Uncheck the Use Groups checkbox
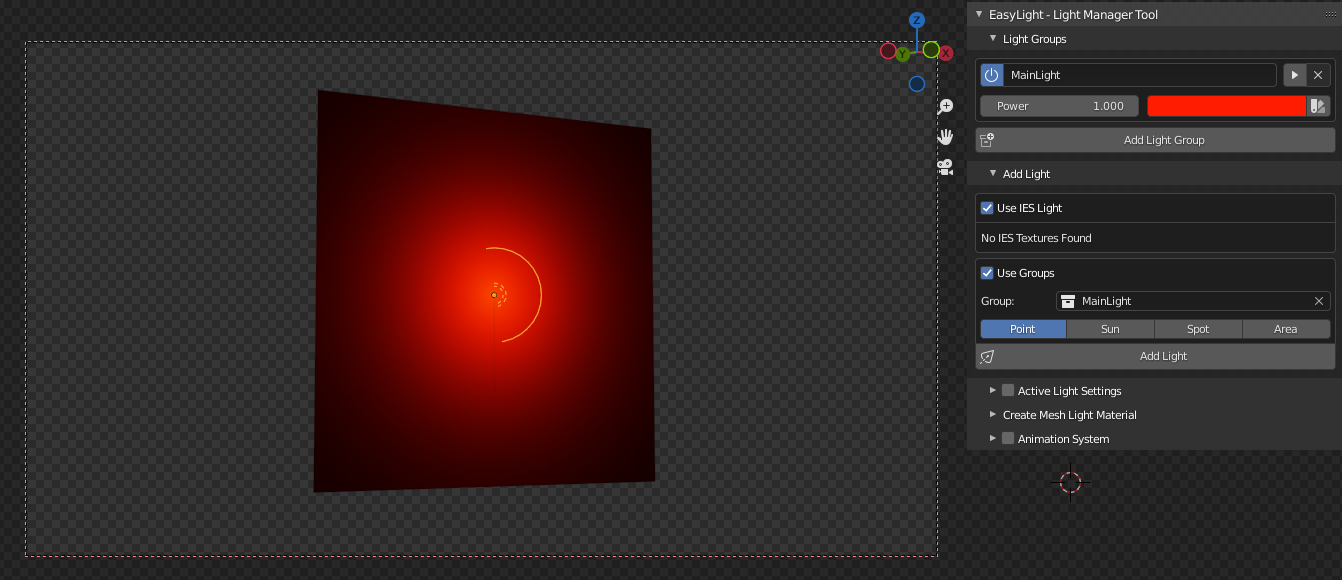Viewport: 1342px width, 580px height. point(987,273)
